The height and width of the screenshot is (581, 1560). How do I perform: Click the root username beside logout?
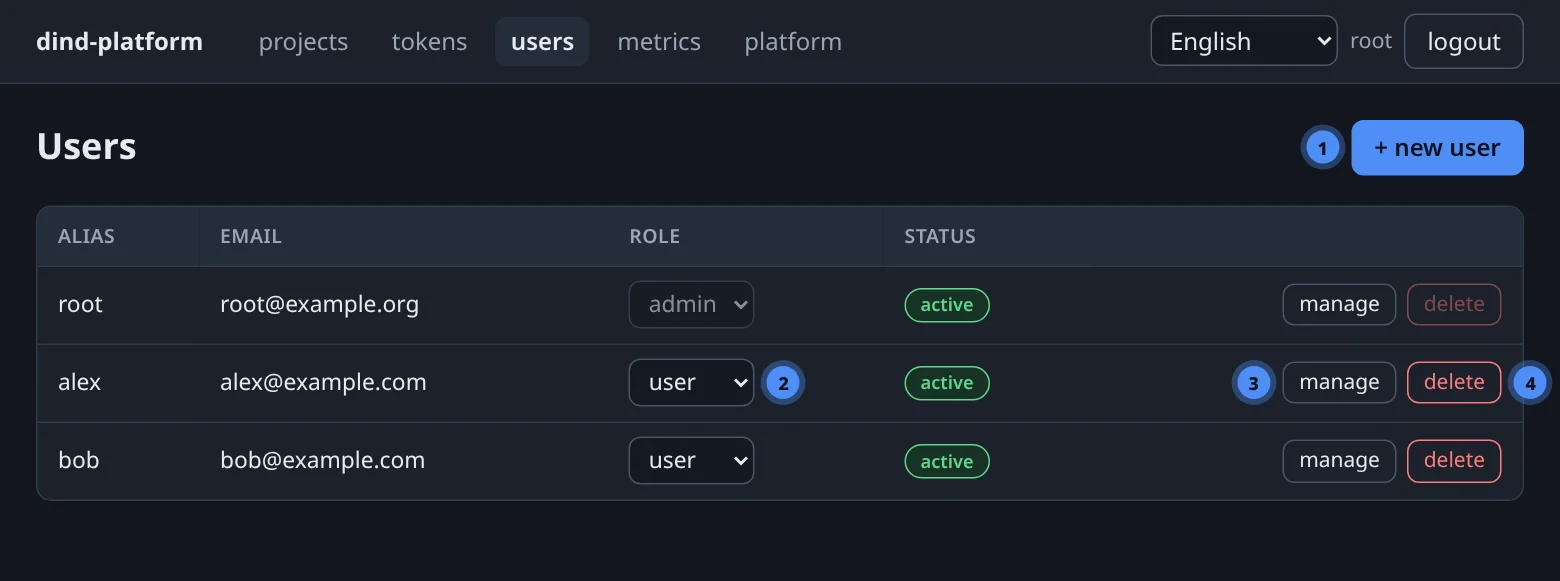coord(1371,41)
